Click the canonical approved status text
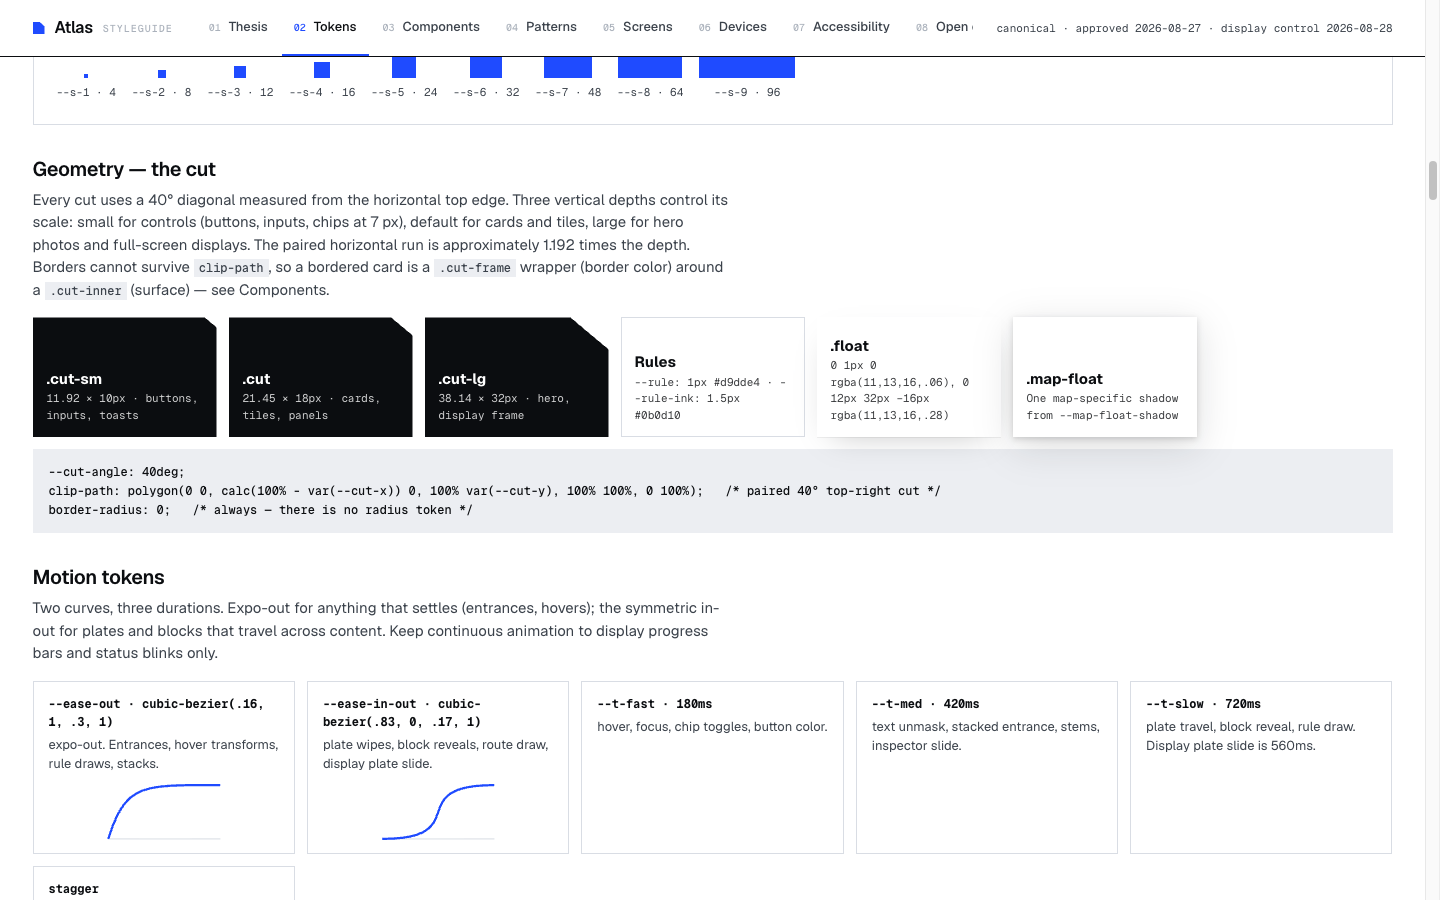The width and height of the screenshot is (1440, 900). [1194, 28]
